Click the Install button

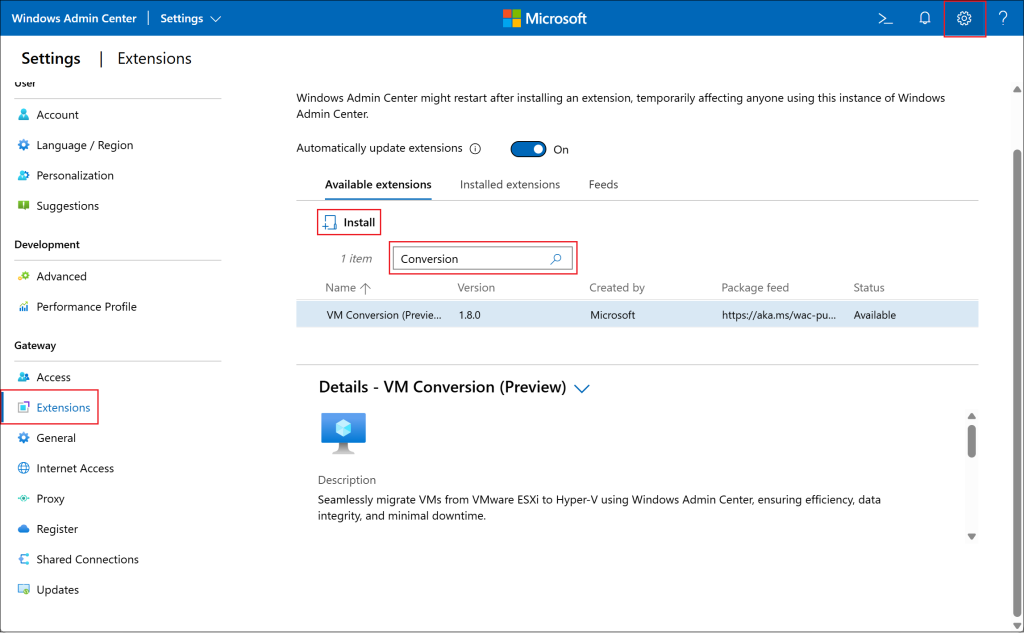point(348,221)
